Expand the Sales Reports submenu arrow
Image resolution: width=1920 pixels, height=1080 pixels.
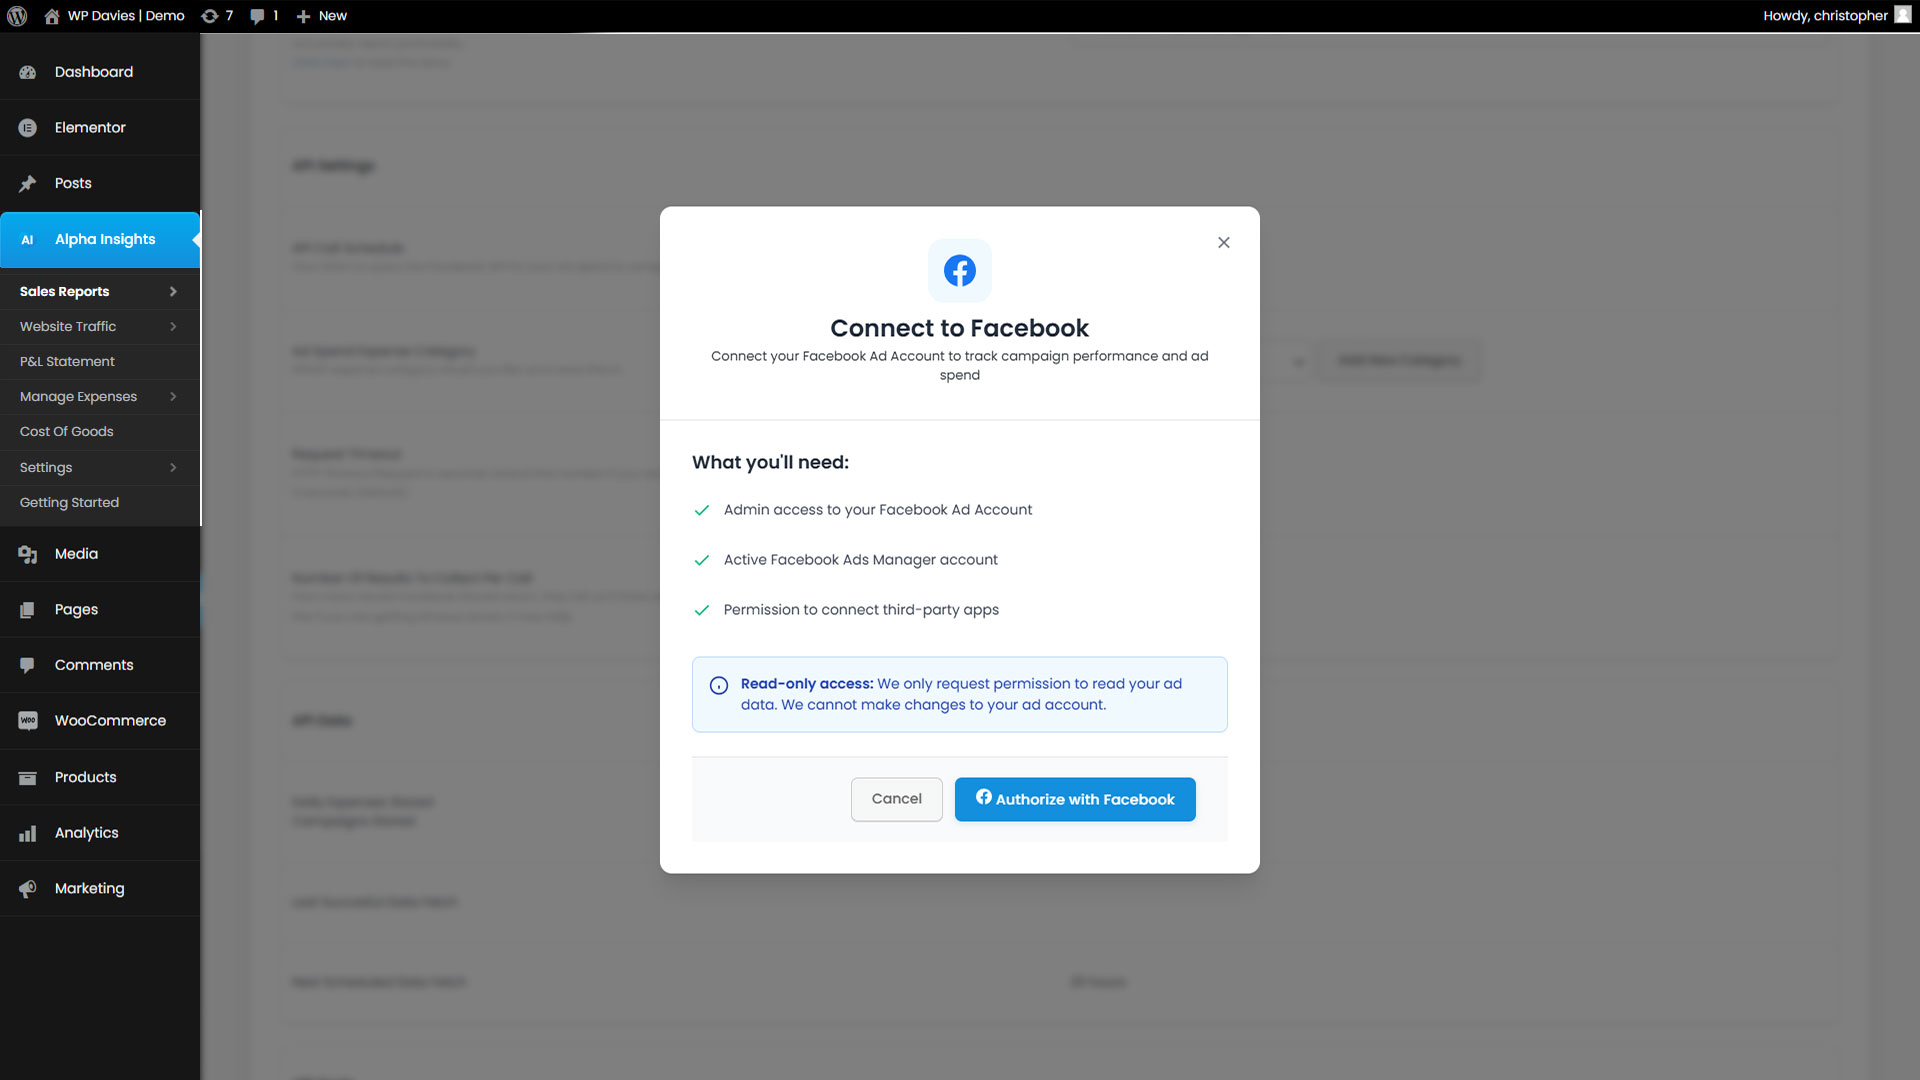[x=173, y=292]
